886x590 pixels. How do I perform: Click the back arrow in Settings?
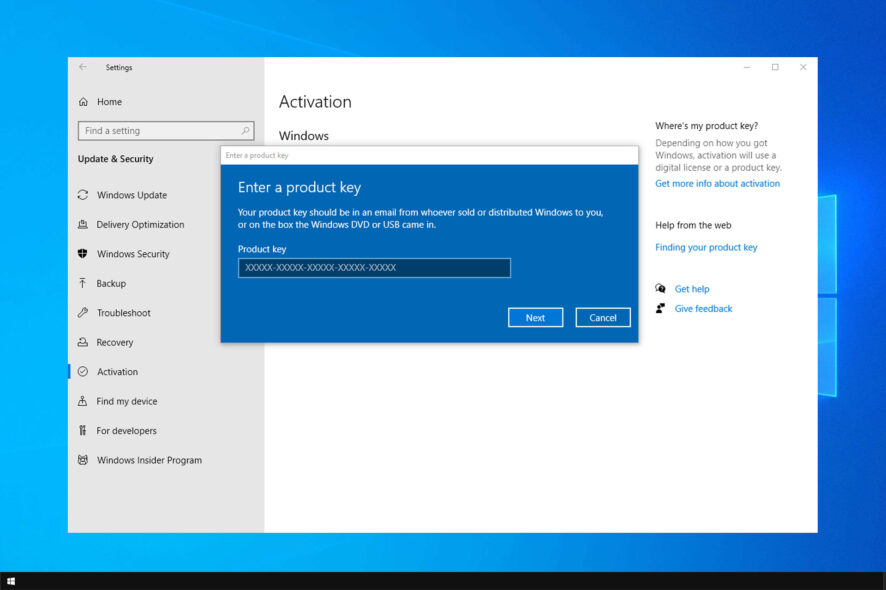tap(83, 67)
